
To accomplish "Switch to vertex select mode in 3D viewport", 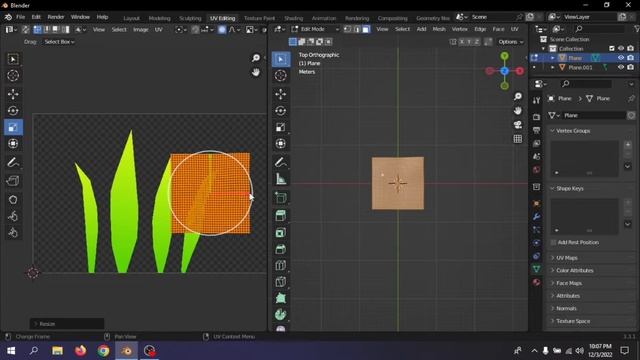I will pos(347,29).
